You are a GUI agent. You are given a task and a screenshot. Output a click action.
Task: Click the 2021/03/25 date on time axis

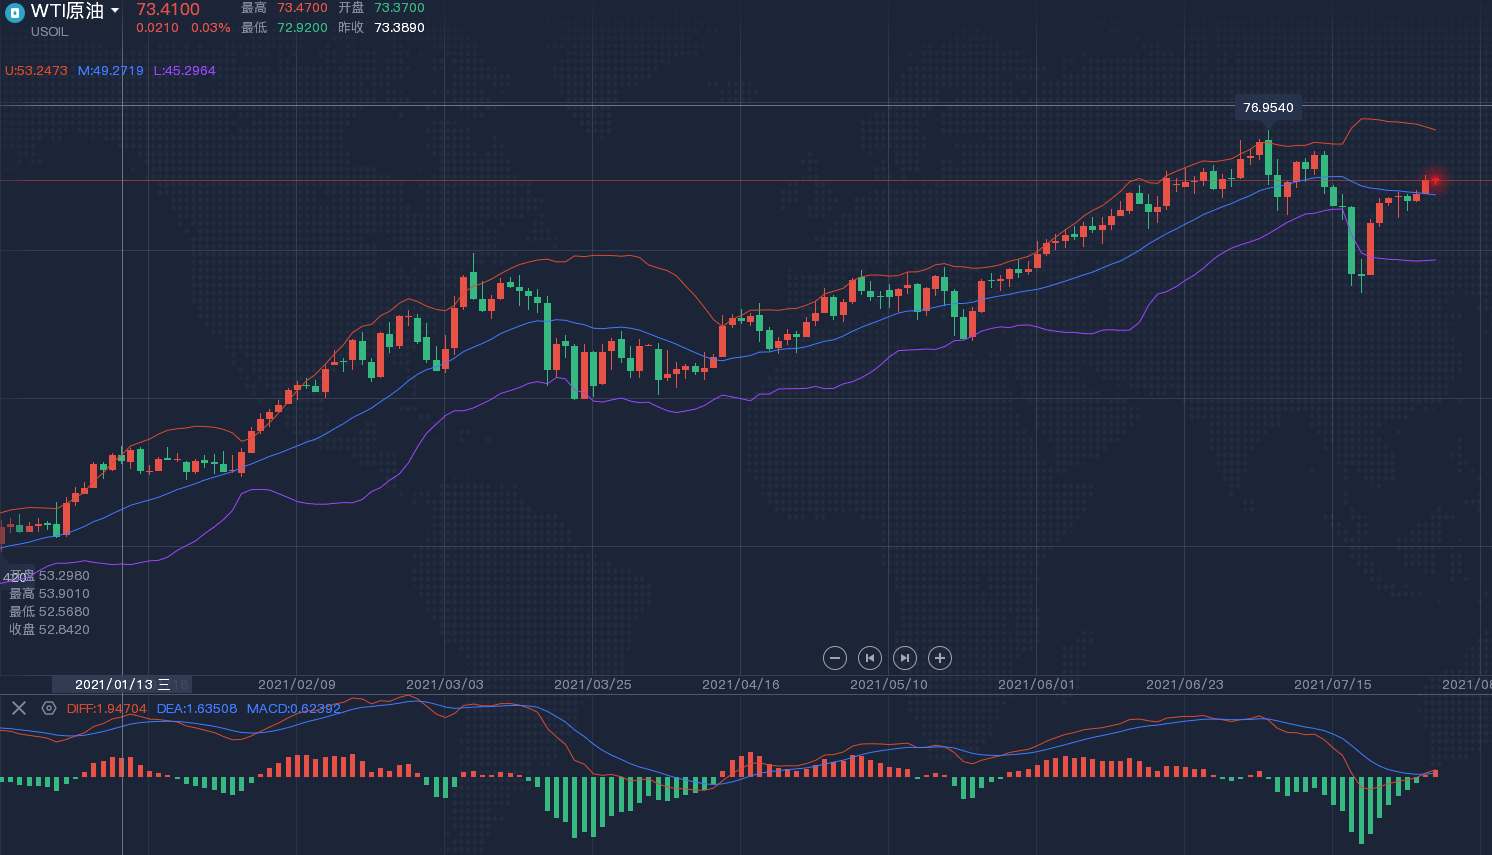[592, 684]
